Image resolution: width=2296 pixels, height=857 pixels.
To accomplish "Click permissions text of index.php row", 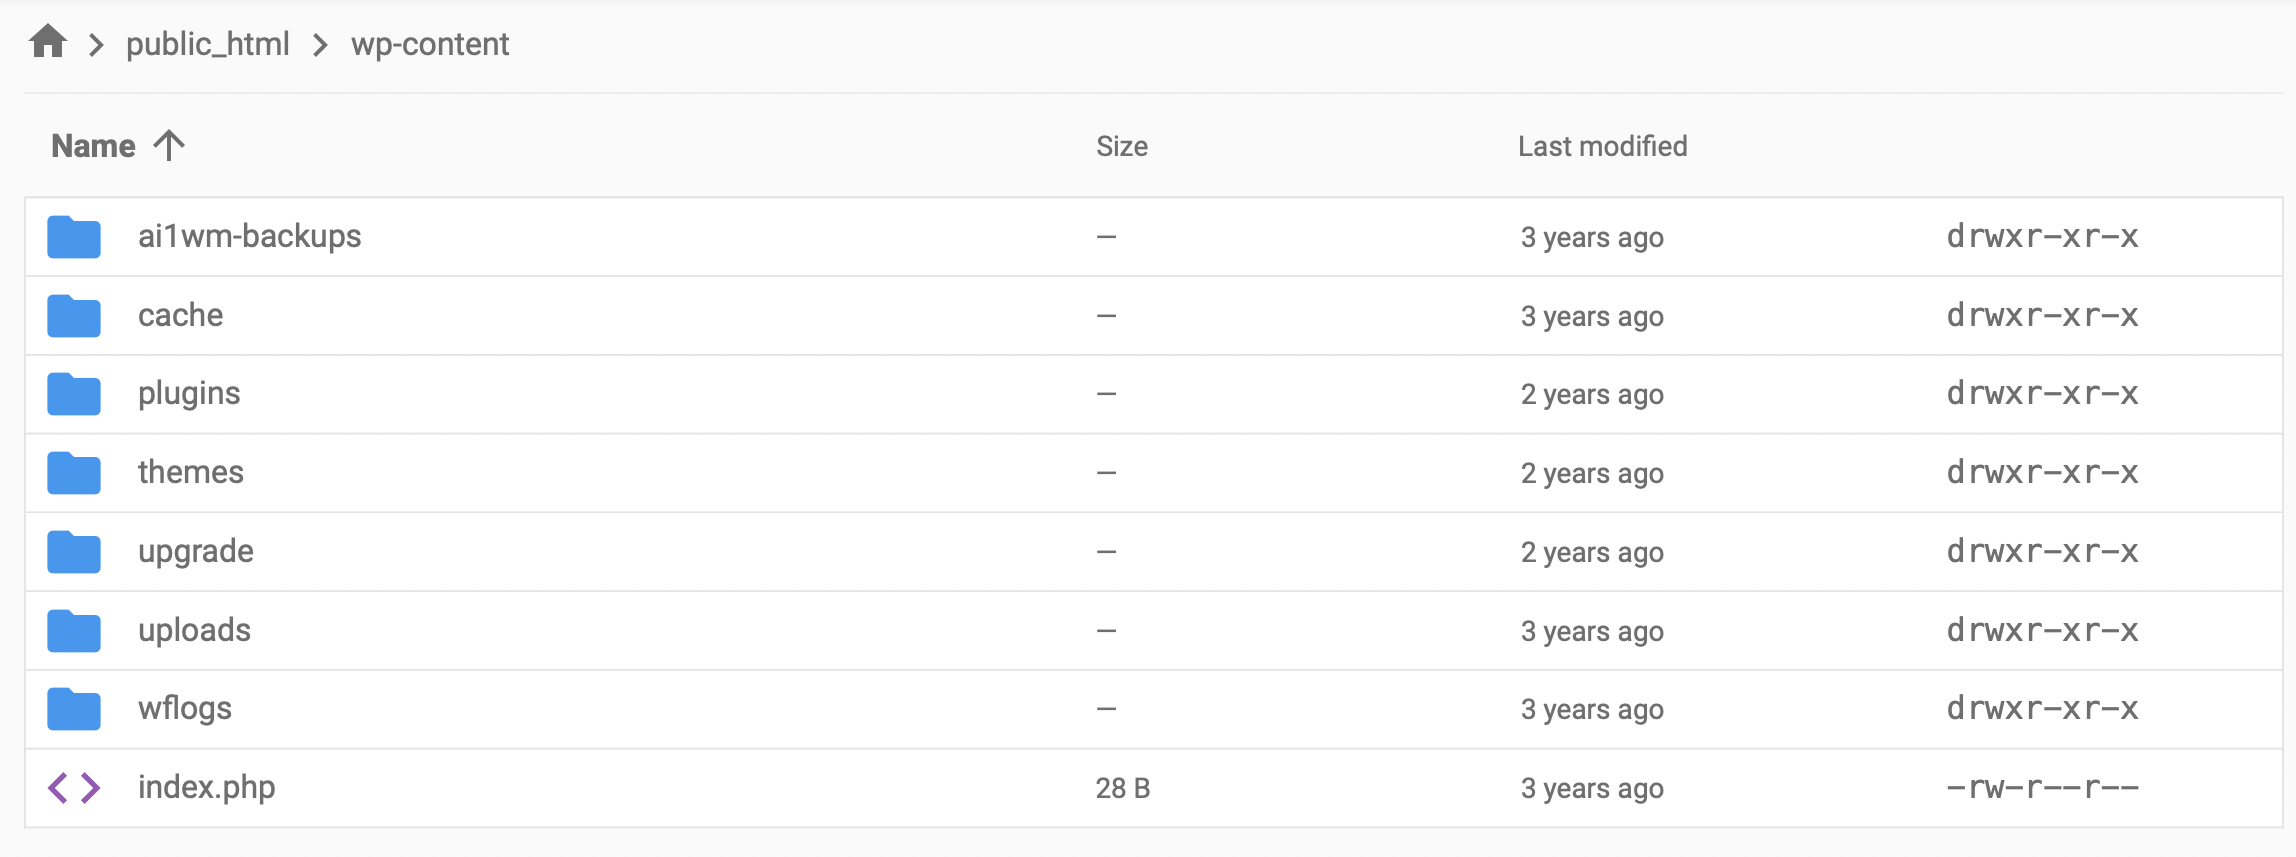I will click(x=2042, y=788).
